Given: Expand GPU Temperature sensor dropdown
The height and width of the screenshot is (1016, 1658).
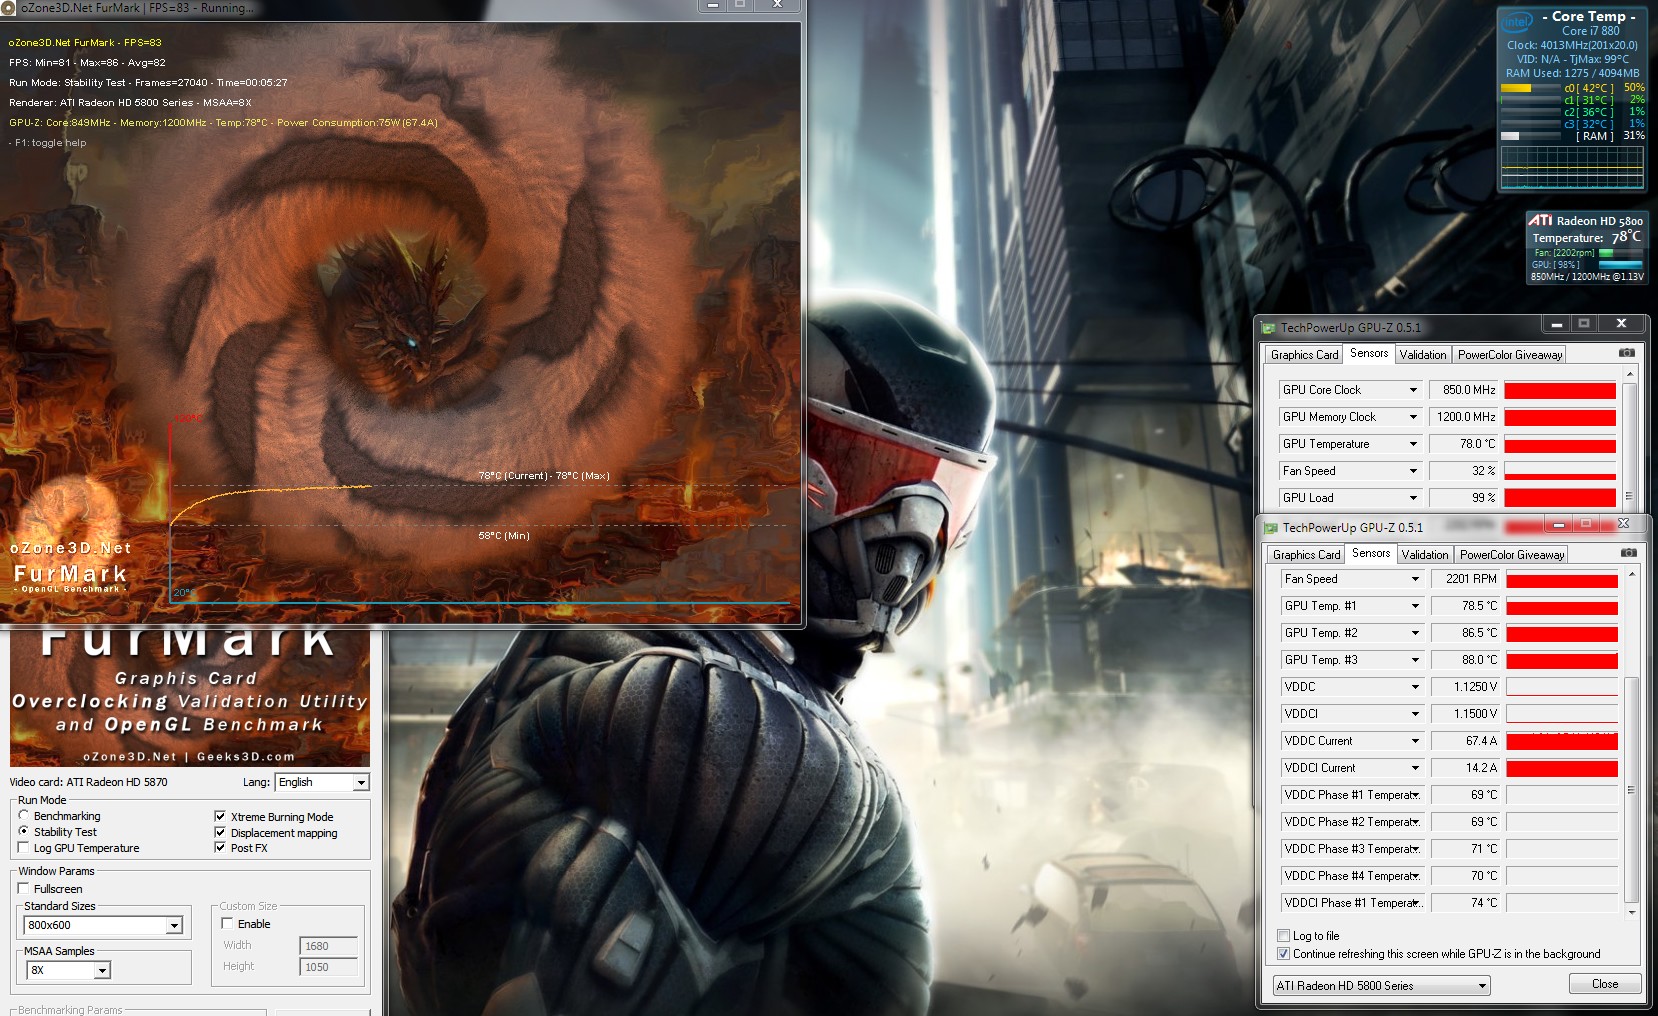Looking at the screenshot, I should [x=1413, y=444].
